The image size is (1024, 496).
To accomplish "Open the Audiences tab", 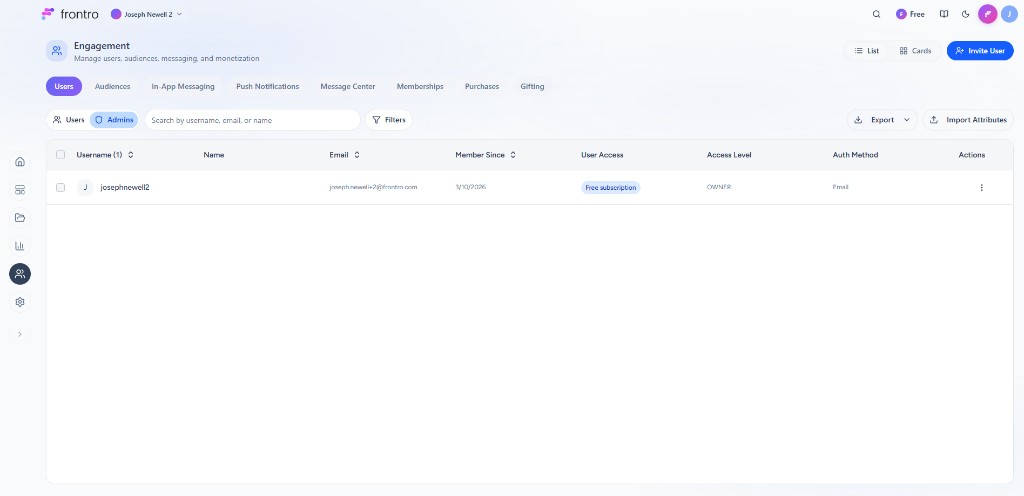I will point(112,86).
